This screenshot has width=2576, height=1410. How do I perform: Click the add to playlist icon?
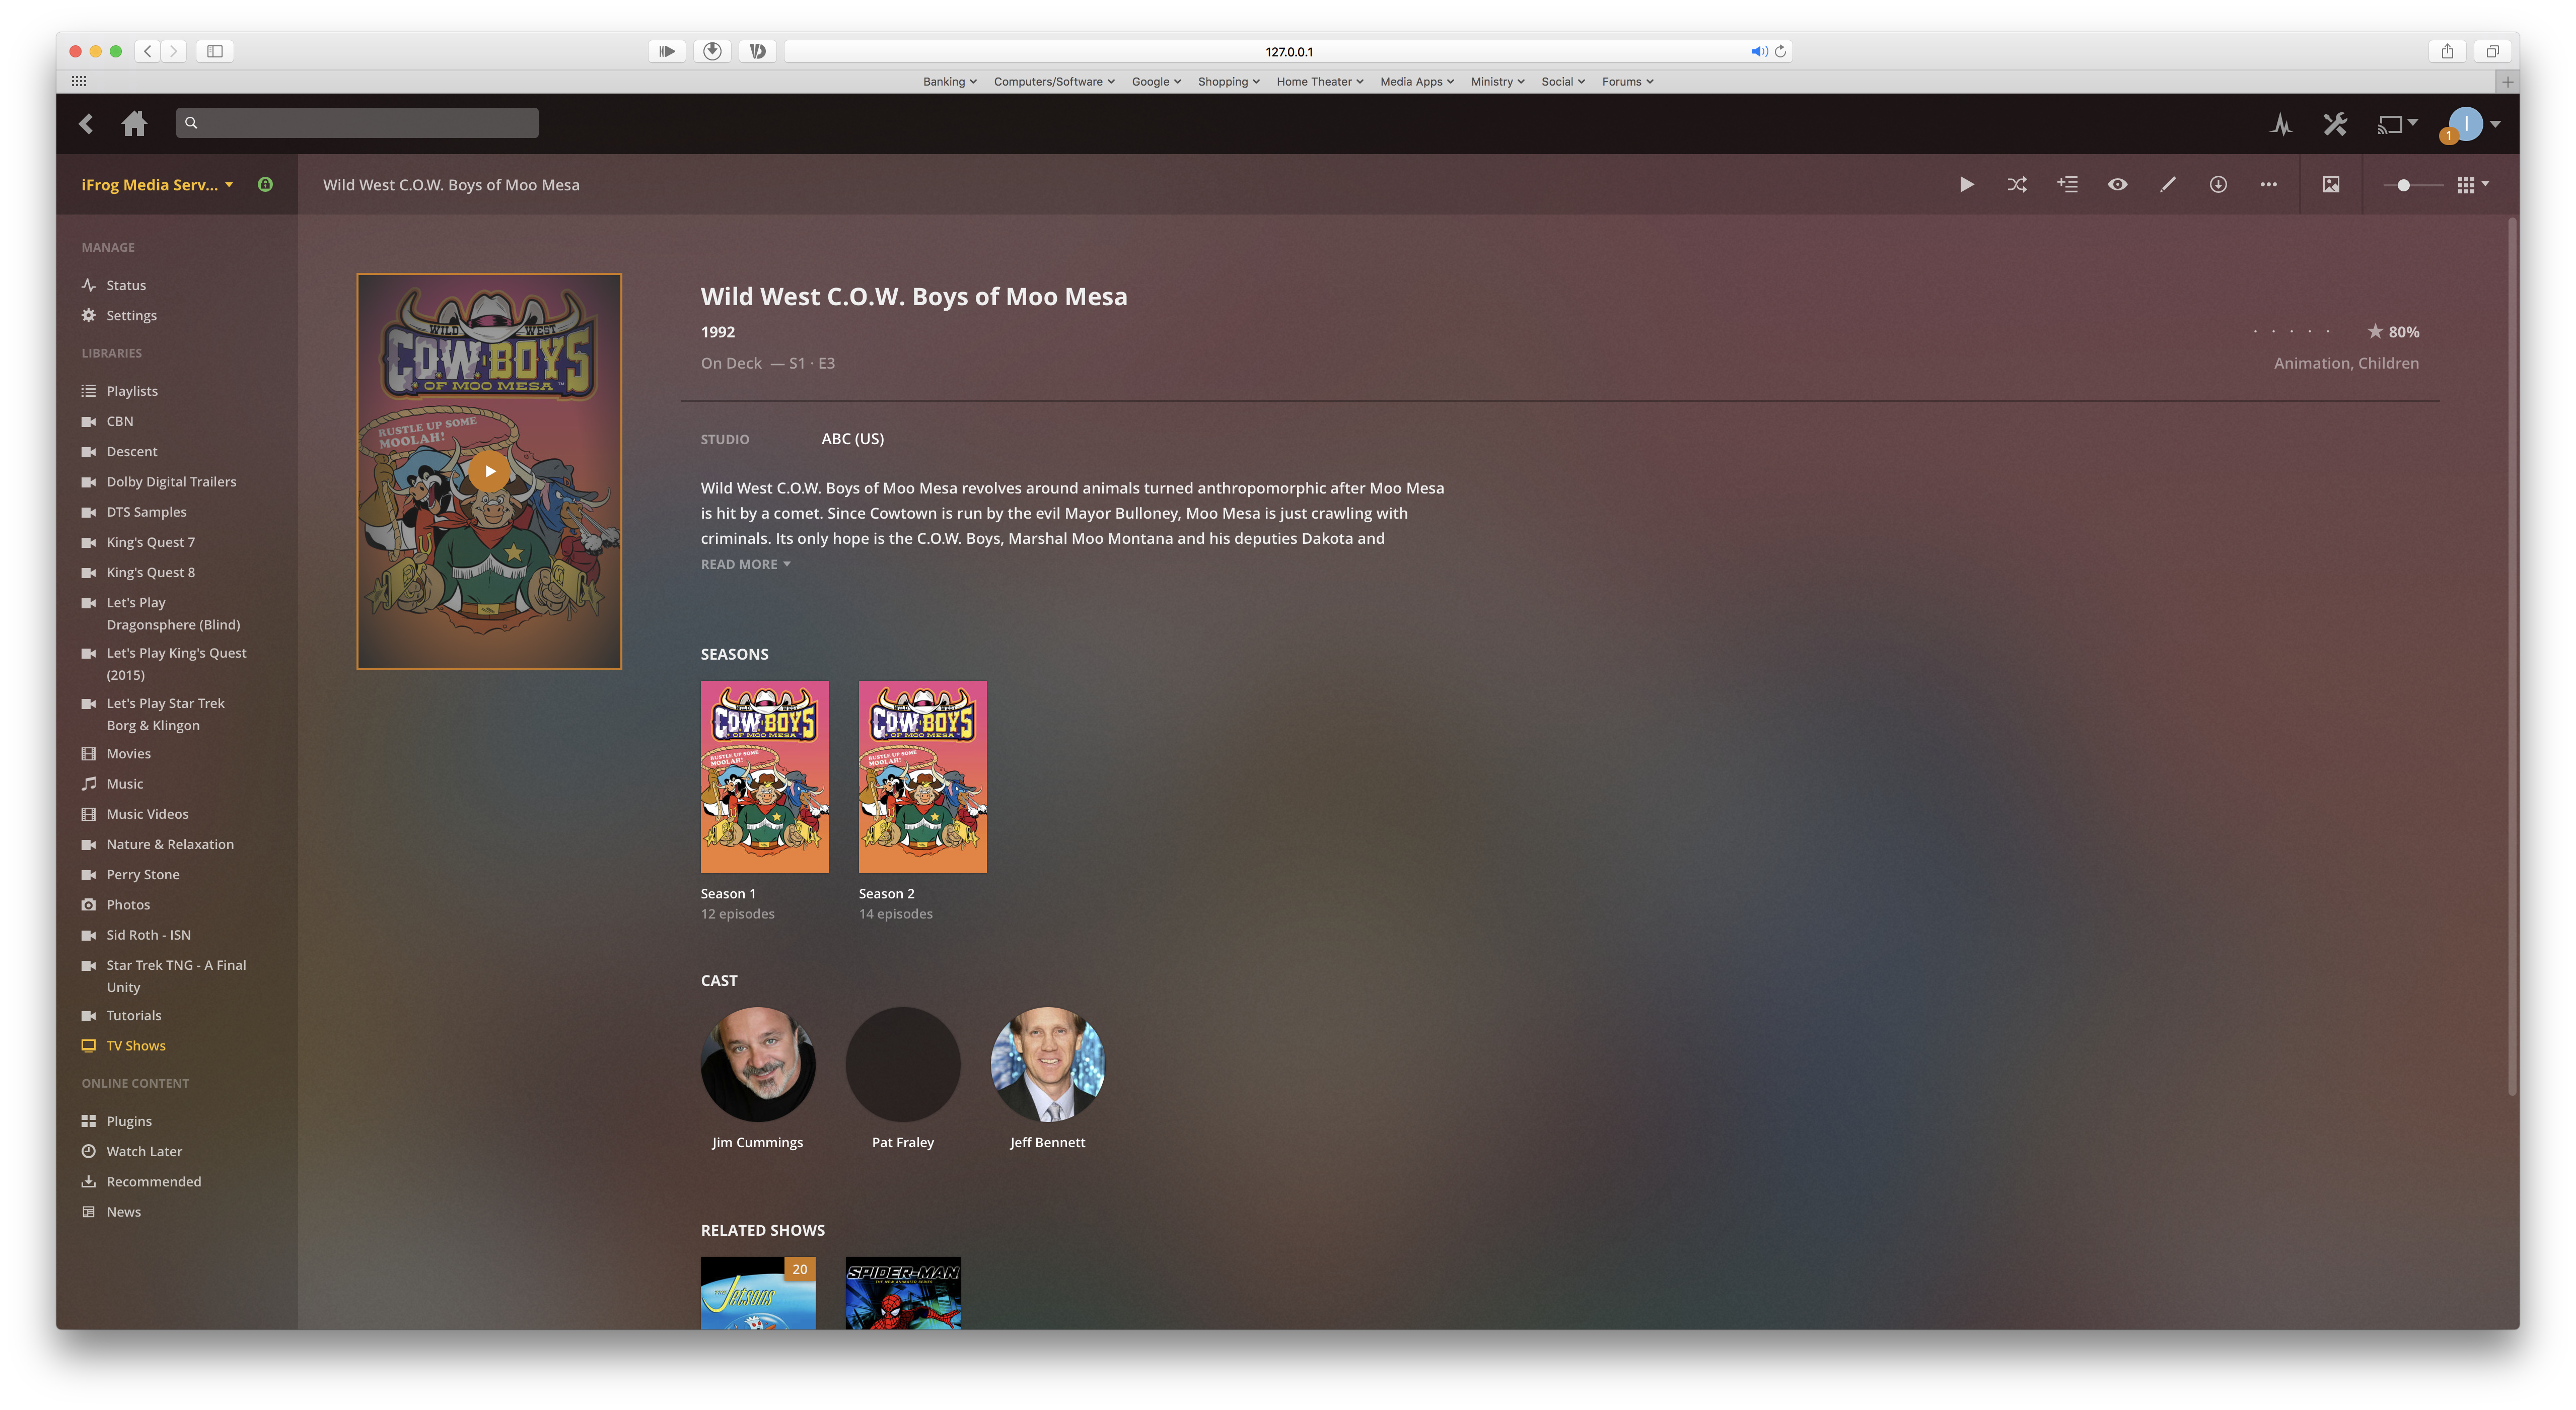tap(2067, 184)
